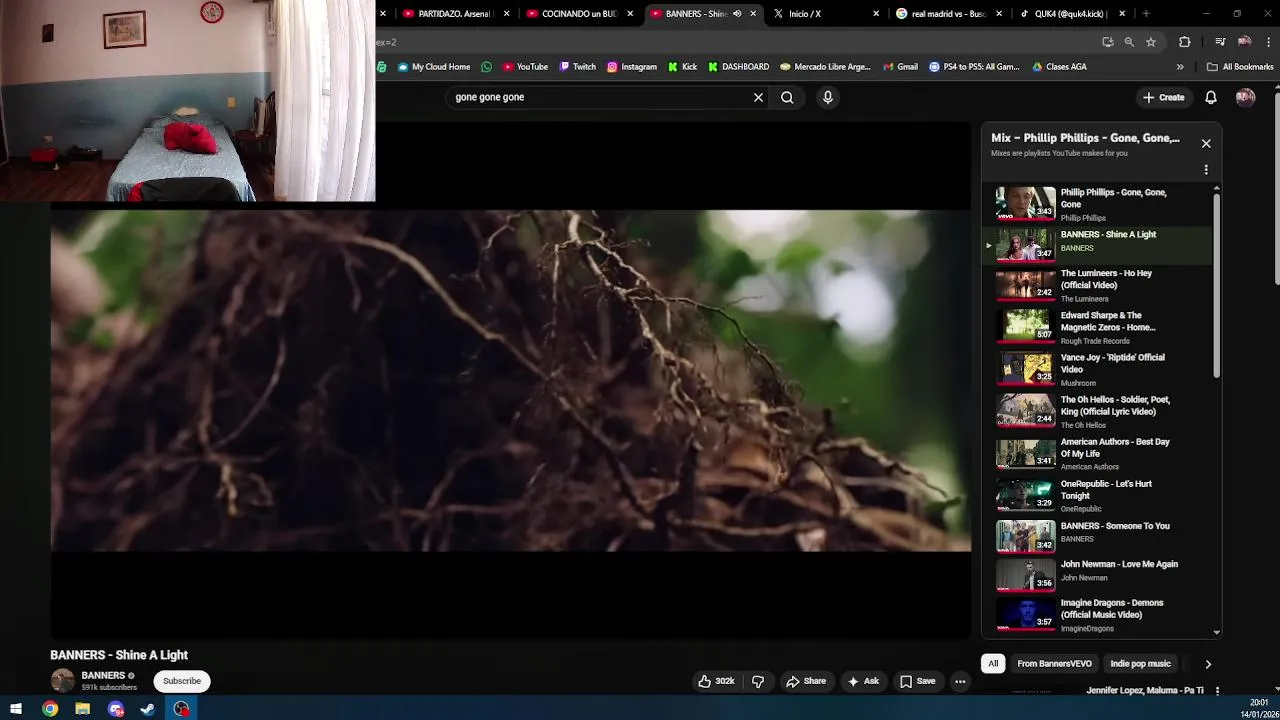Click the Share button
The image size is (1280, 720).
(806, 681)
